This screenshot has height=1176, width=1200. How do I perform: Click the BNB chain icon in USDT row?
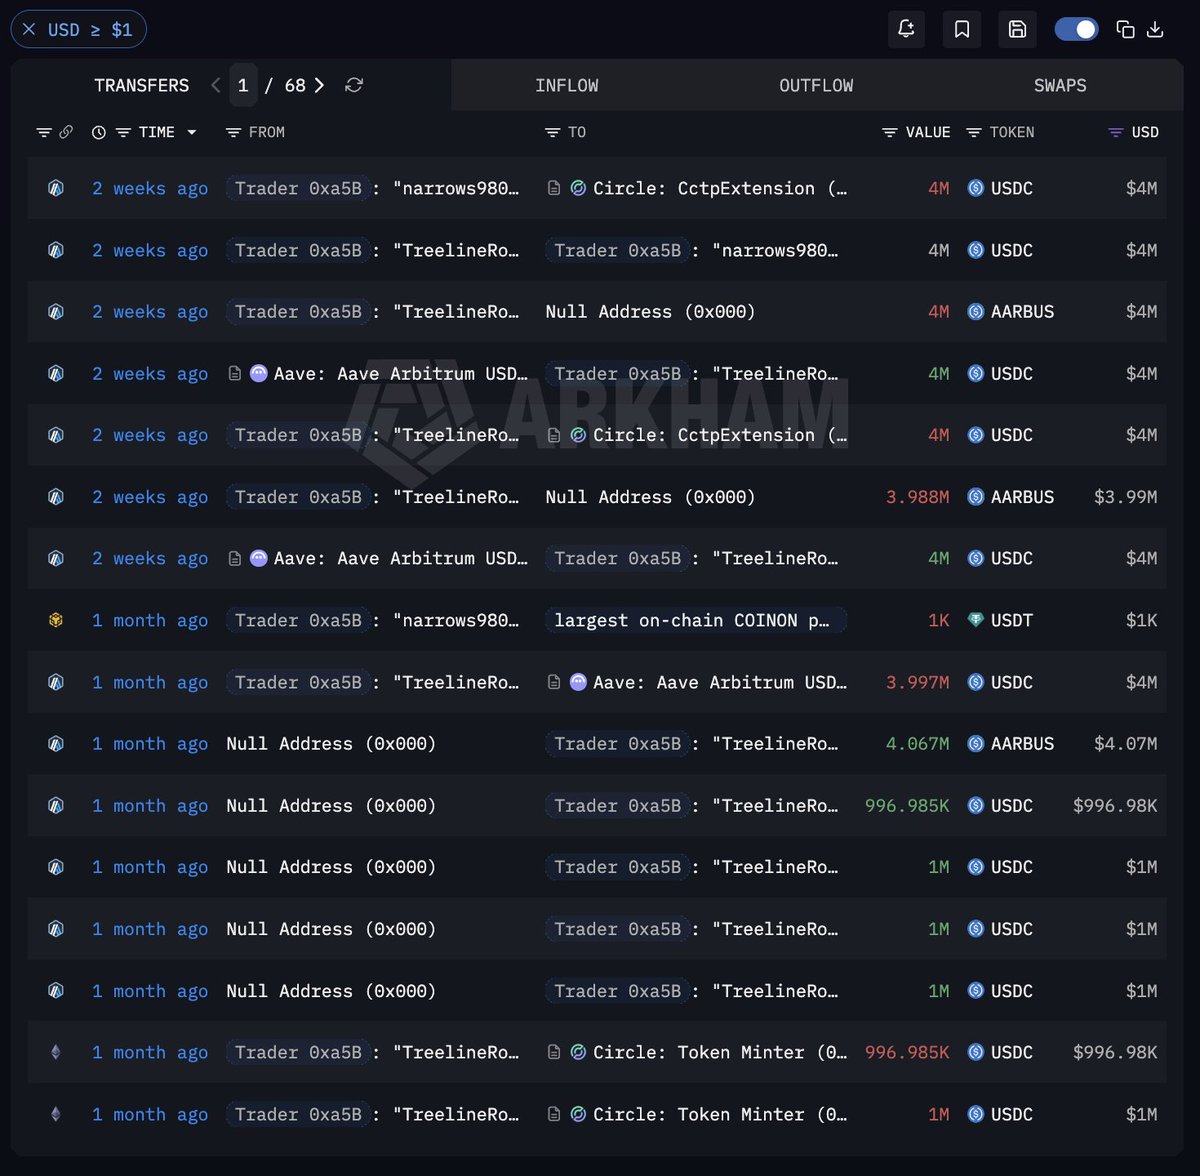[56, 620]
